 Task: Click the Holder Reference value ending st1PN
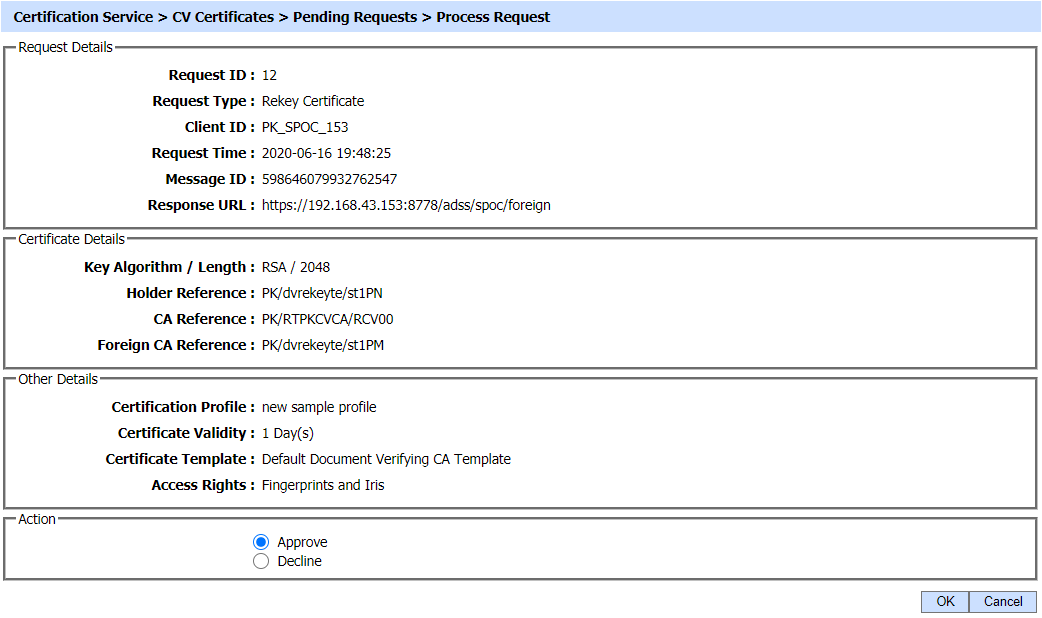(x=323, y=293)
